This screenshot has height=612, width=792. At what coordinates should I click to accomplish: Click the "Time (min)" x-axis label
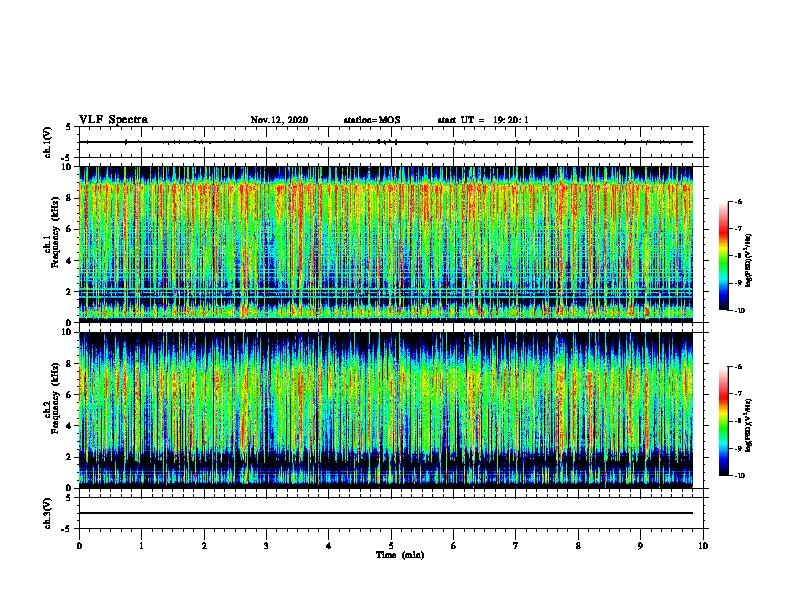pos(400,555)
